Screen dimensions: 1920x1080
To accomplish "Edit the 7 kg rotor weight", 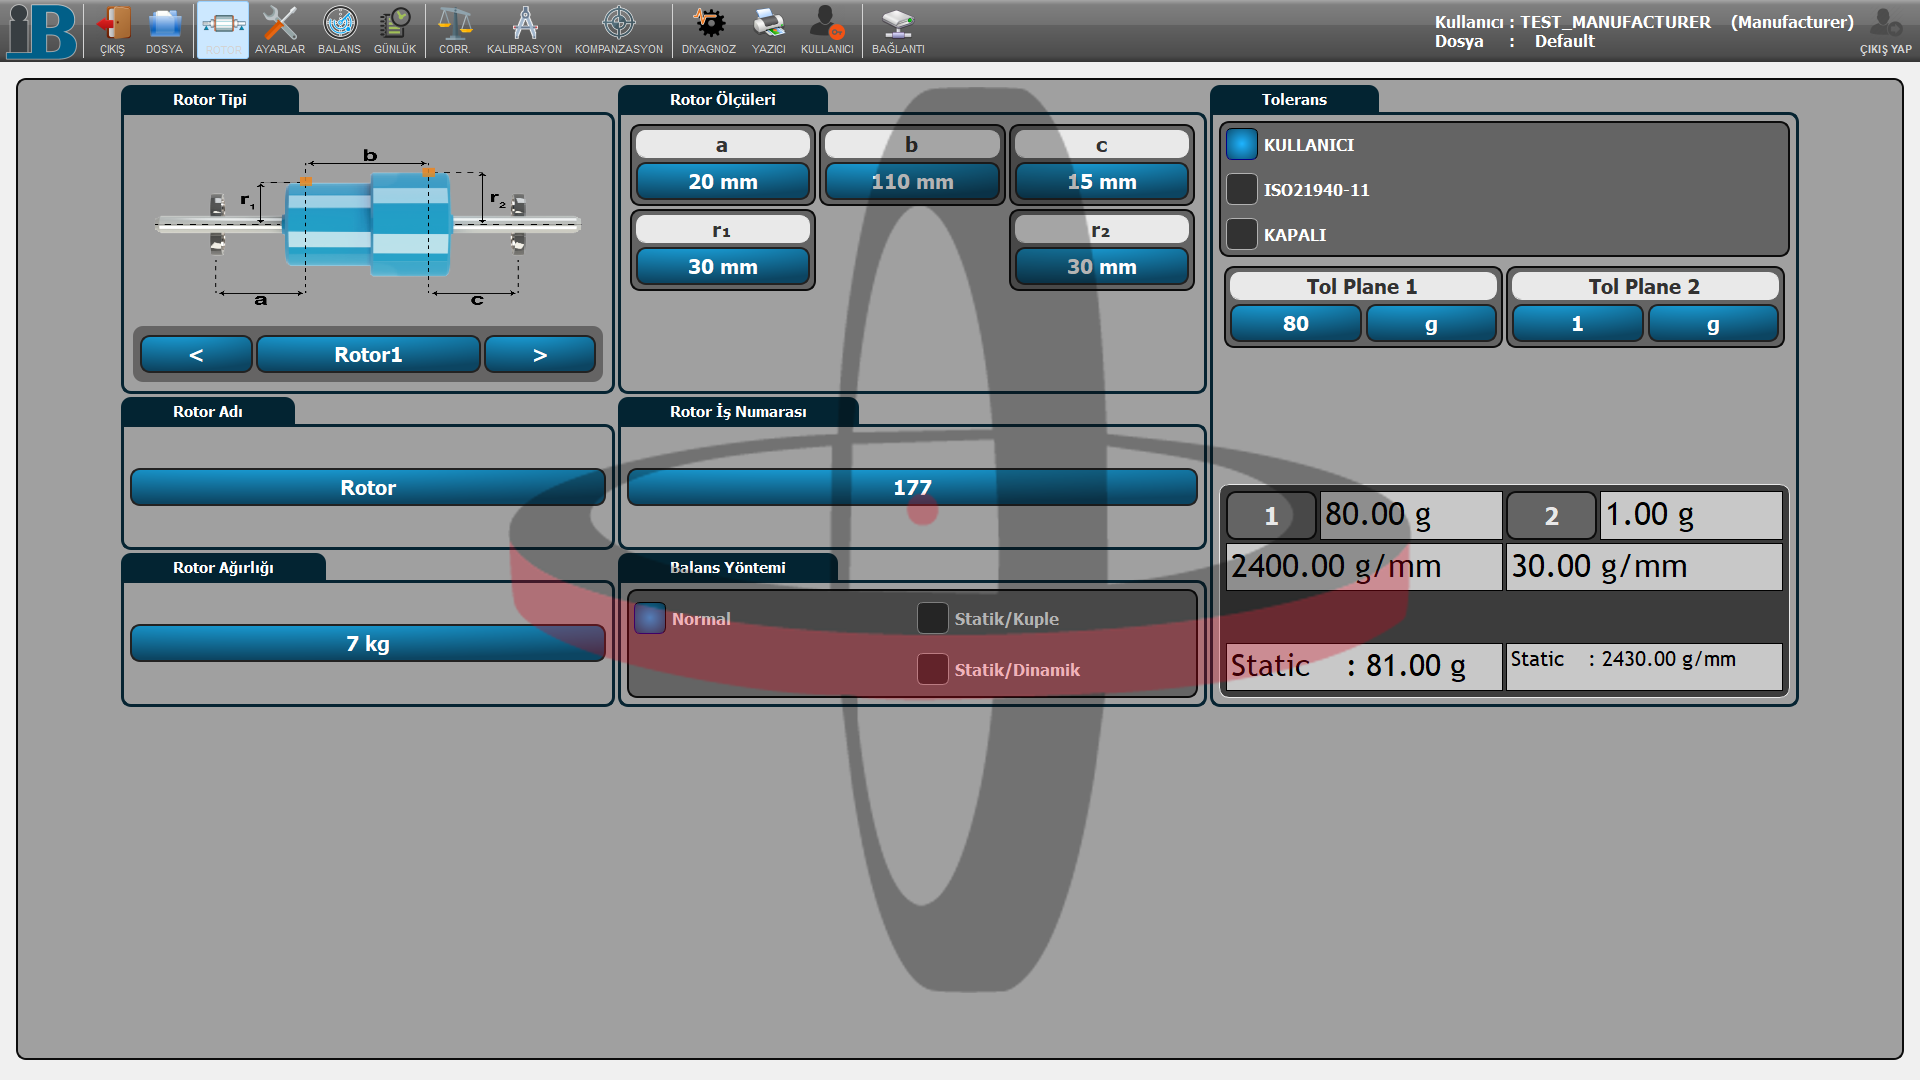I will (367, 644).
